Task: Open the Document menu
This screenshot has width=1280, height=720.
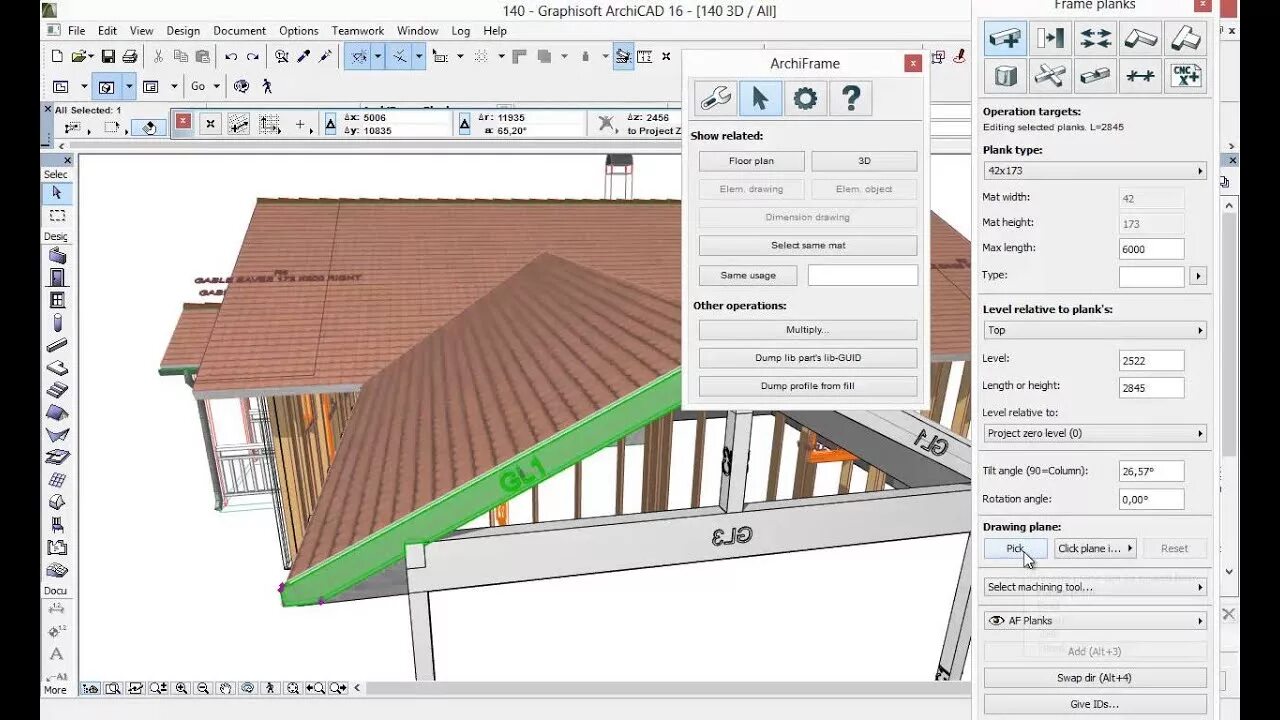Action: coord(240,31)
